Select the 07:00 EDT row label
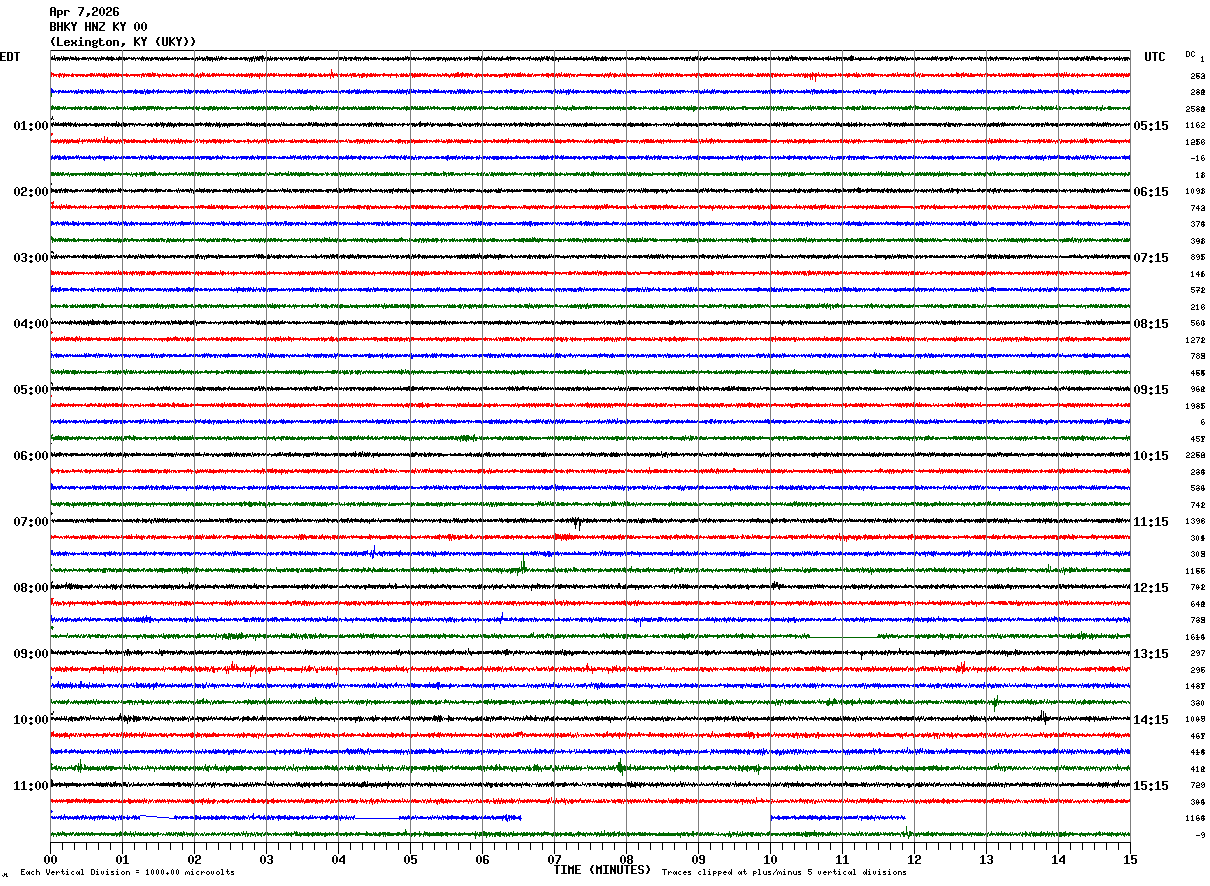This screenshot has width=1210, height=886. [x=31, y=522]
